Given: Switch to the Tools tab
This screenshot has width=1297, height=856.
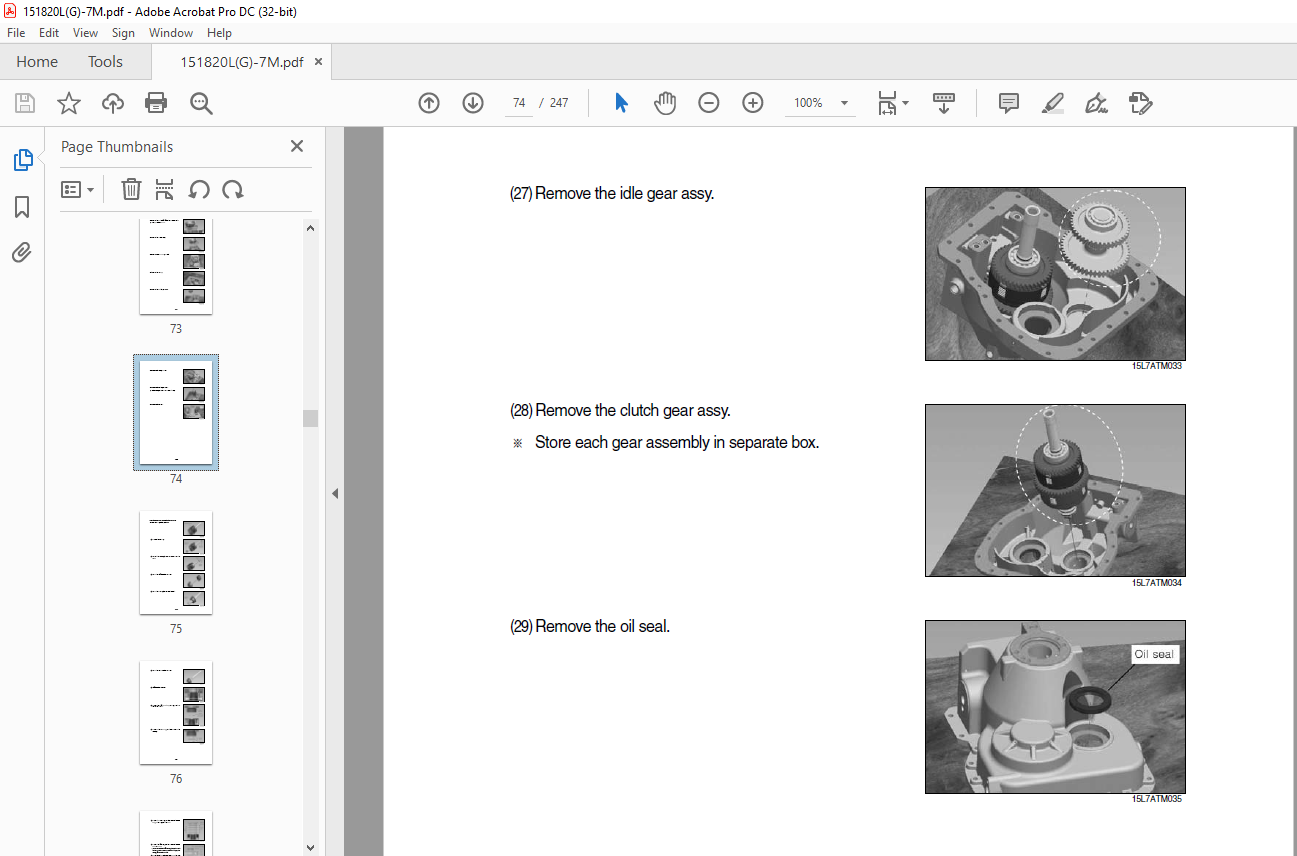Looking at the screenshot, I should click(105, 61).
